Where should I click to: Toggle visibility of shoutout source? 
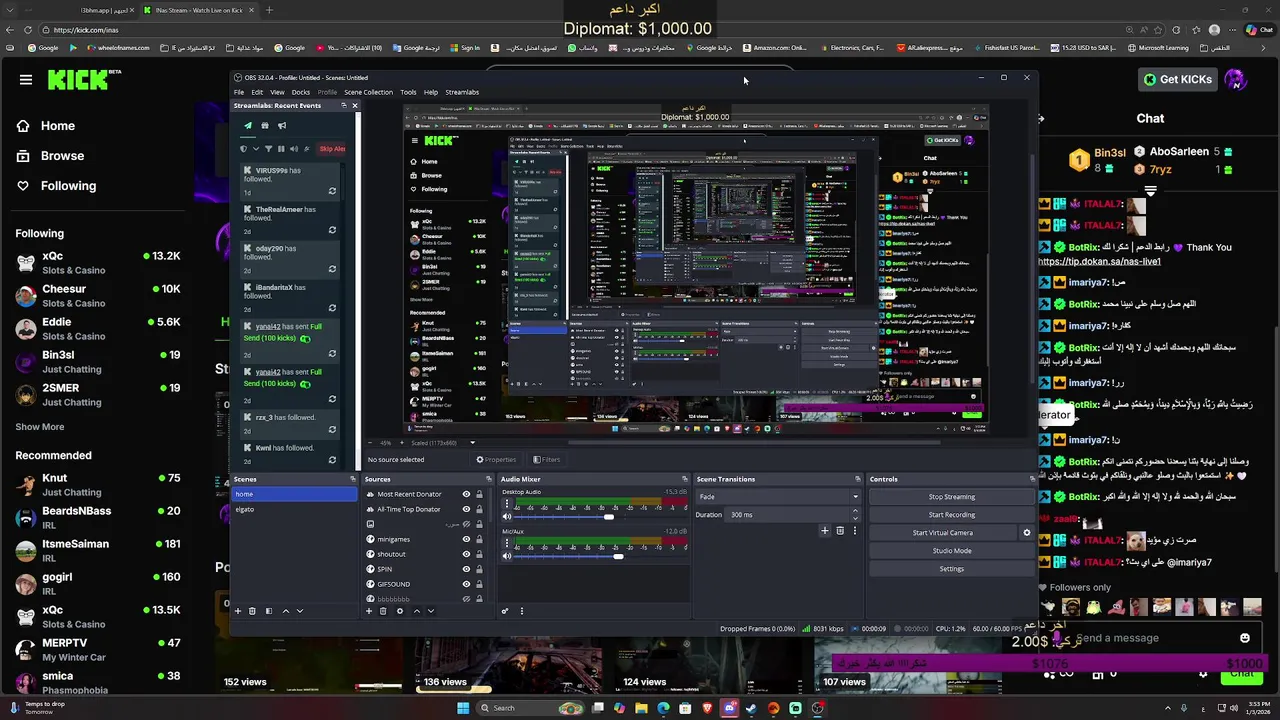point(466,554)
